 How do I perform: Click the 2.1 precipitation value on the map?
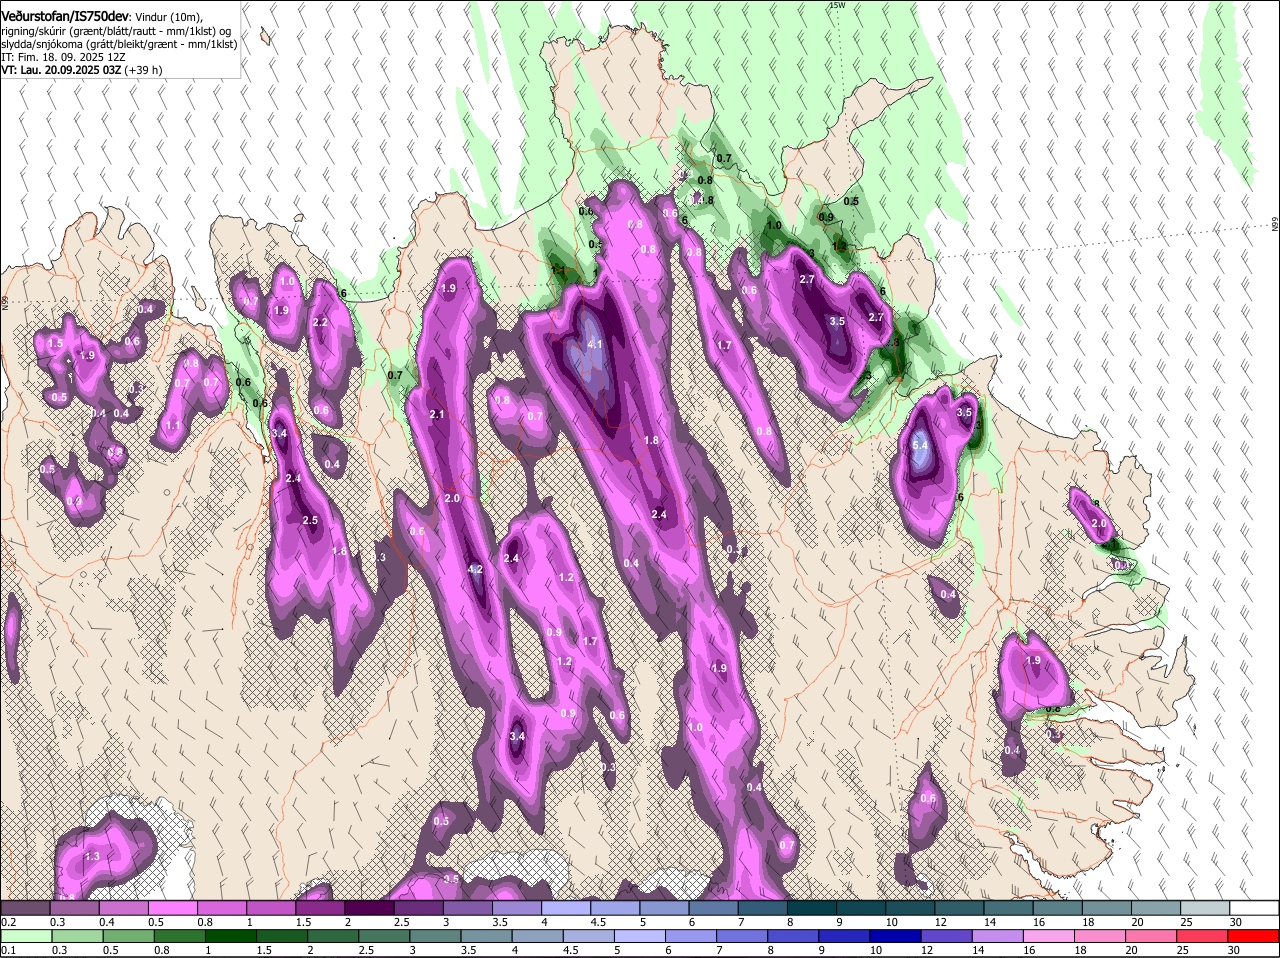(437, 415)
